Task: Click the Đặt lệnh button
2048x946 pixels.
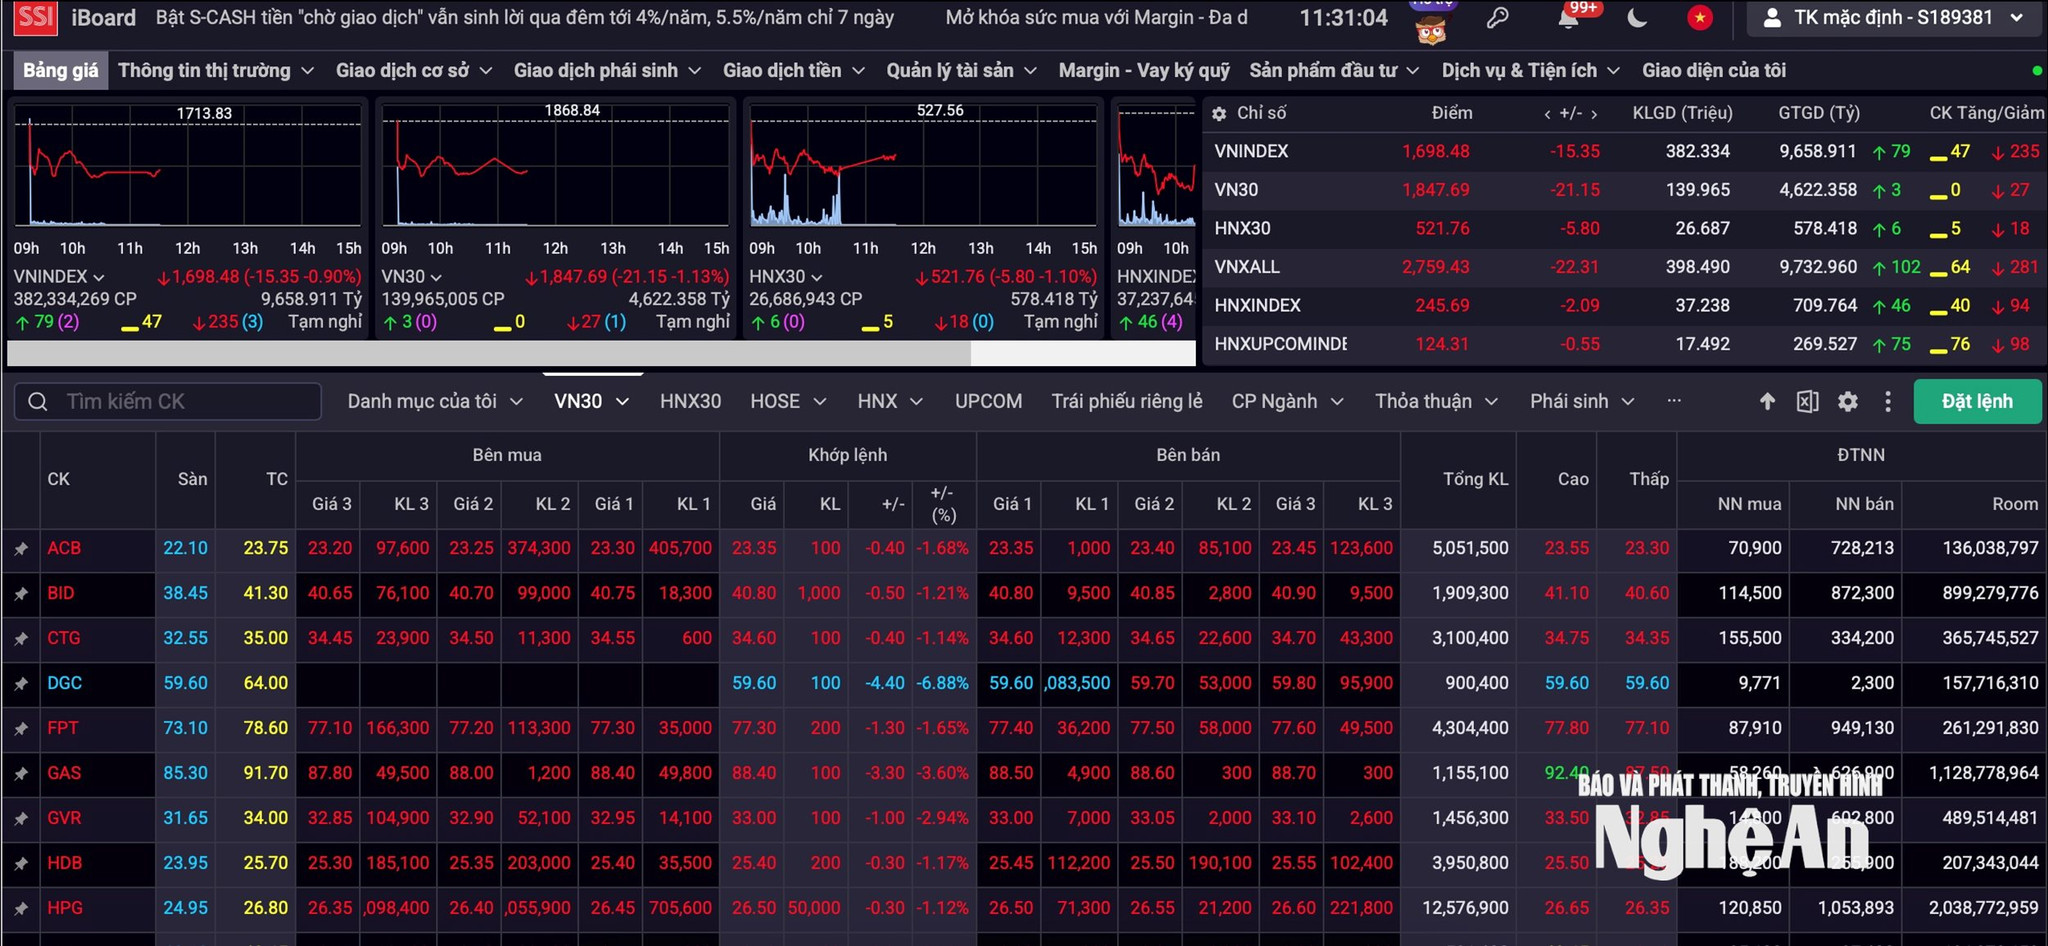Action: point(1977,401)
